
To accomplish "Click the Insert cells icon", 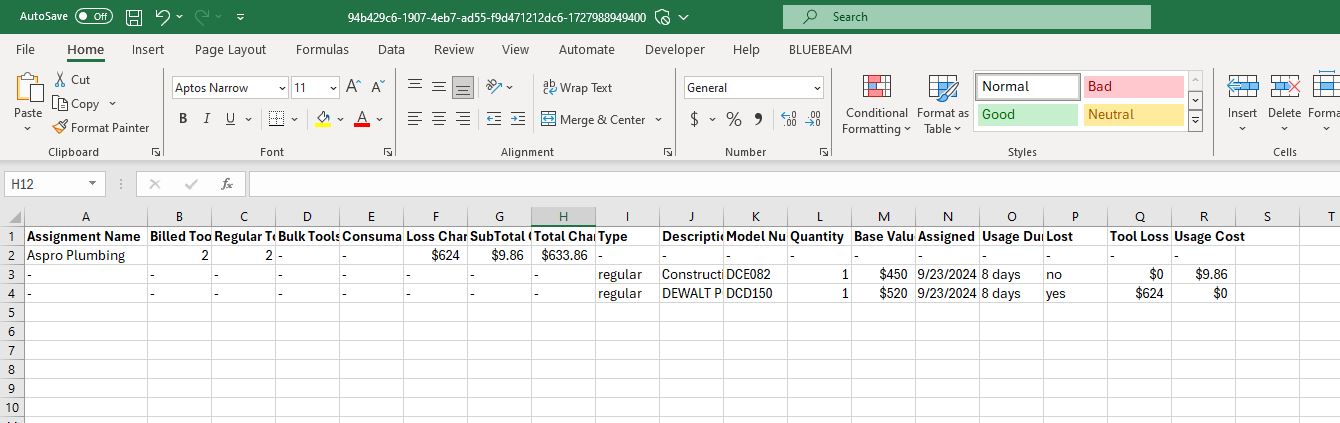I will [x=1242, y=87].
